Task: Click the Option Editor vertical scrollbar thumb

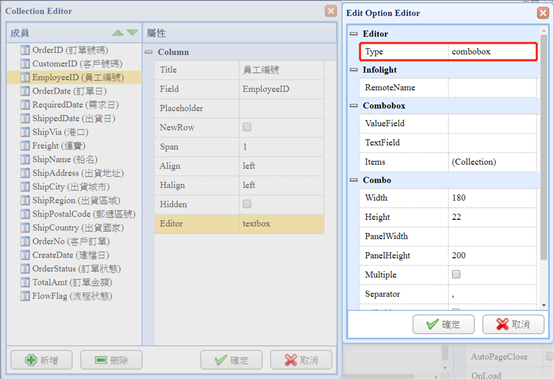Action: pos(543,147)
